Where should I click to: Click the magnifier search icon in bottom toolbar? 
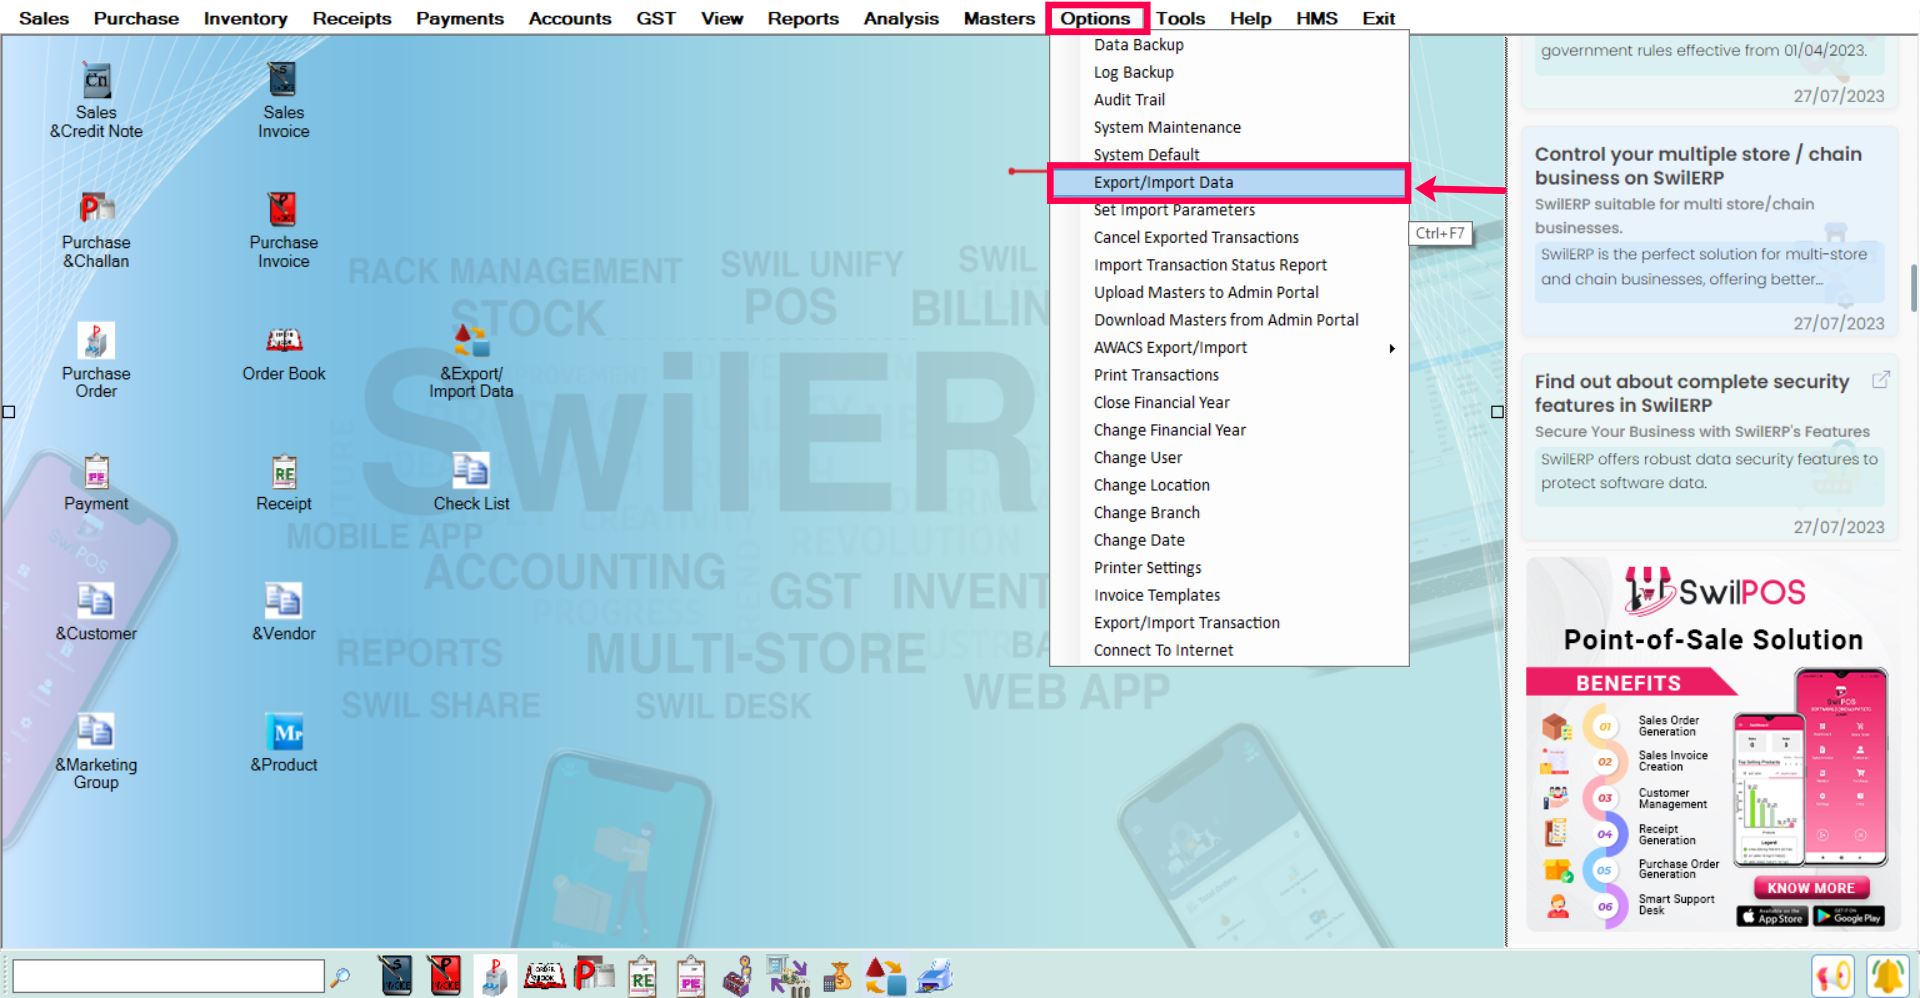tap(340, 977)
